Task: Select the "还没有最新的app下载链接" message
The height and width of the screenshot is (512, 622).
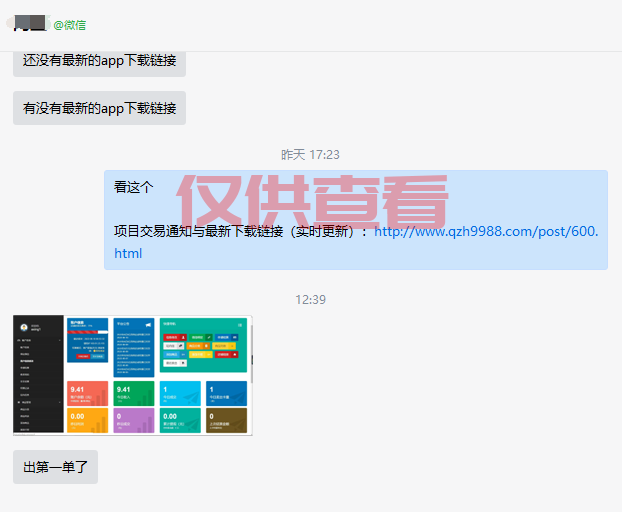Action: 99,60
